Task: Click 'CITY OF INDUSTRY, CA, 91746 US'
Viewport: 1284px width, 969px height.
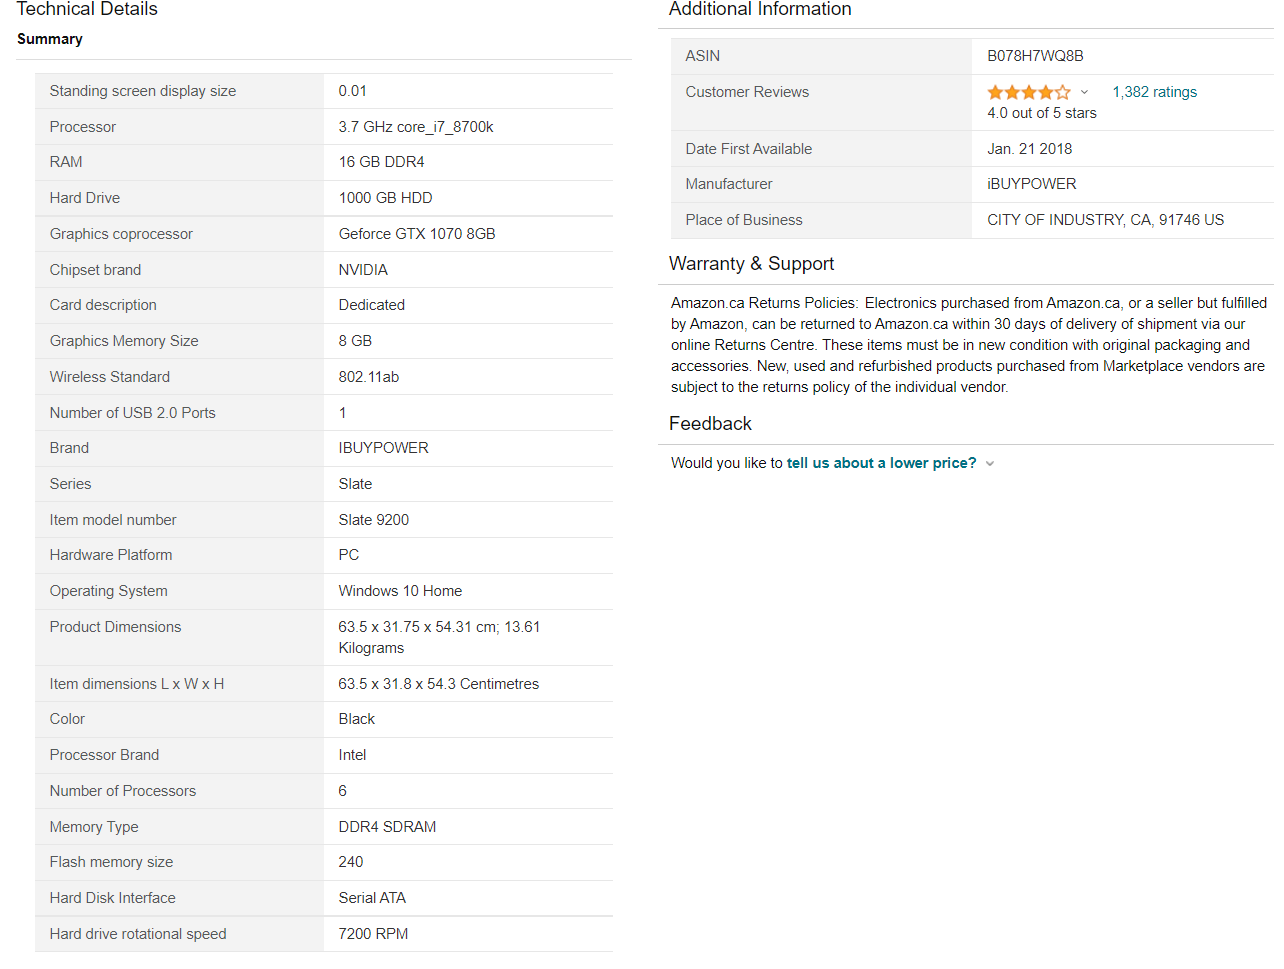Action: pos(1105,220)
